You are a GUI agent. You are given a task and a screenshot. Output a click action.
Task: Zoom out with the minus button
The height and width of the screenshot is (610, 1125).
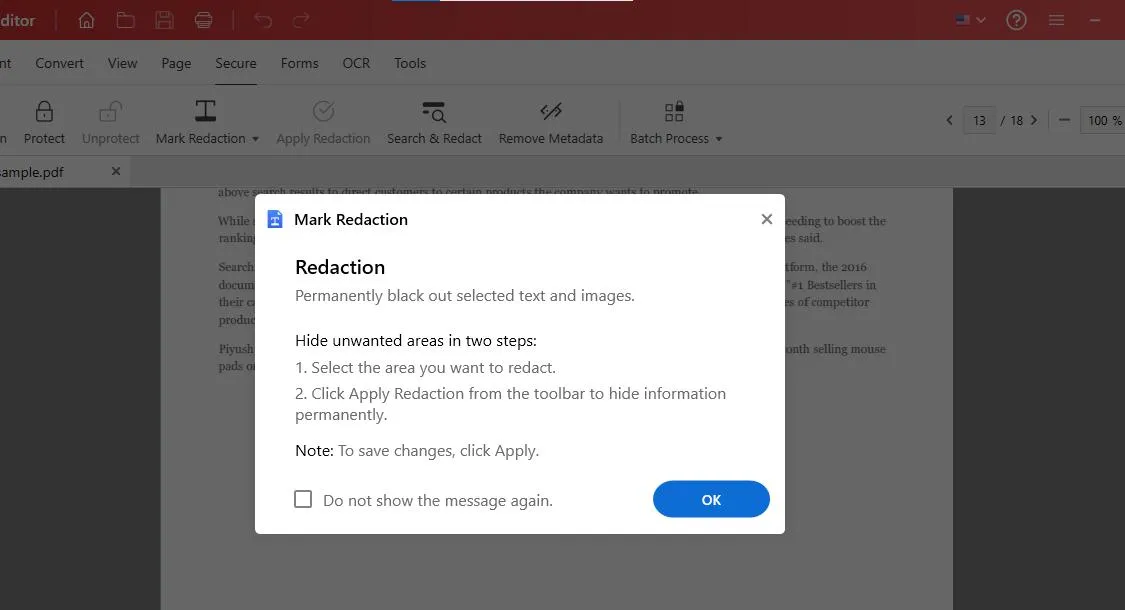tap(1064, 120)
